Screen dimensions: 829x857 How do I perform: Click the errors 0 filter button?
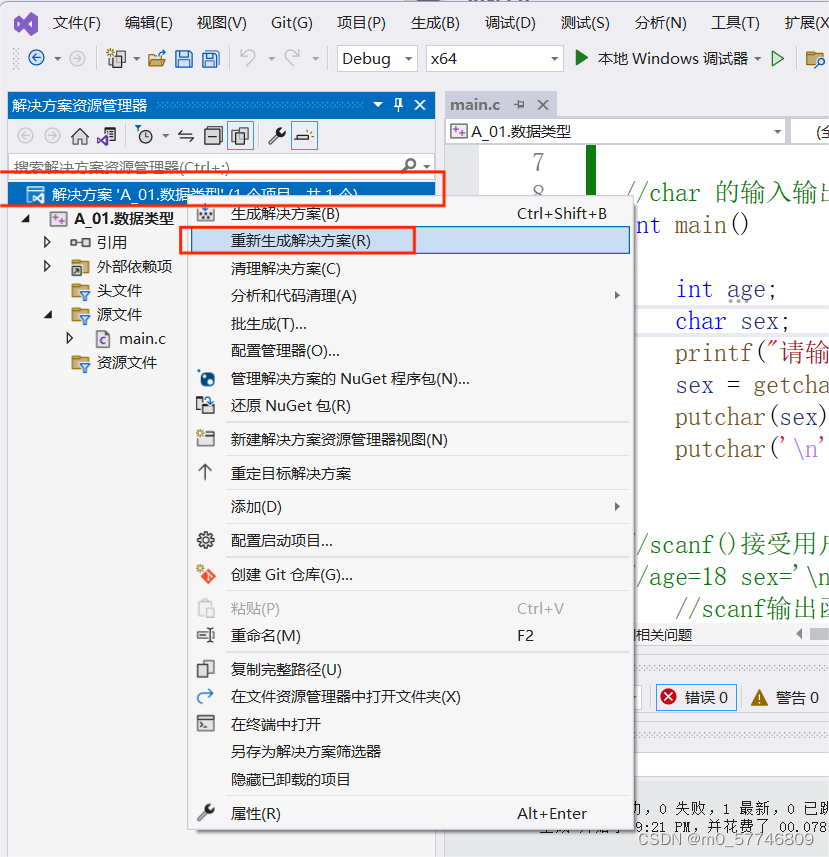pos(696,697)
